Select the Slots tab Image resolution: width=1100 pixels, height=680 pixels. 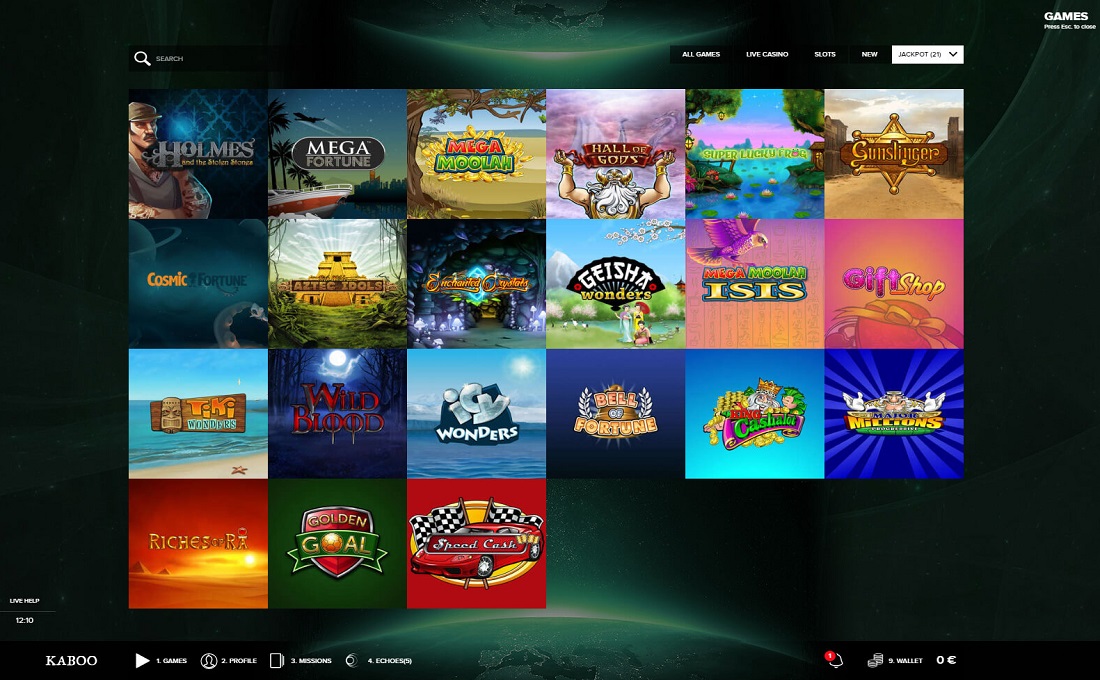824,54
